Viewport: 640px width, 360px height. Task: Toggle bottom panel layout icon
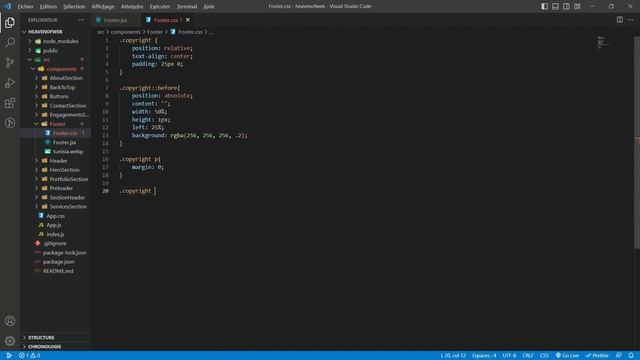click(x=556, y=7)
